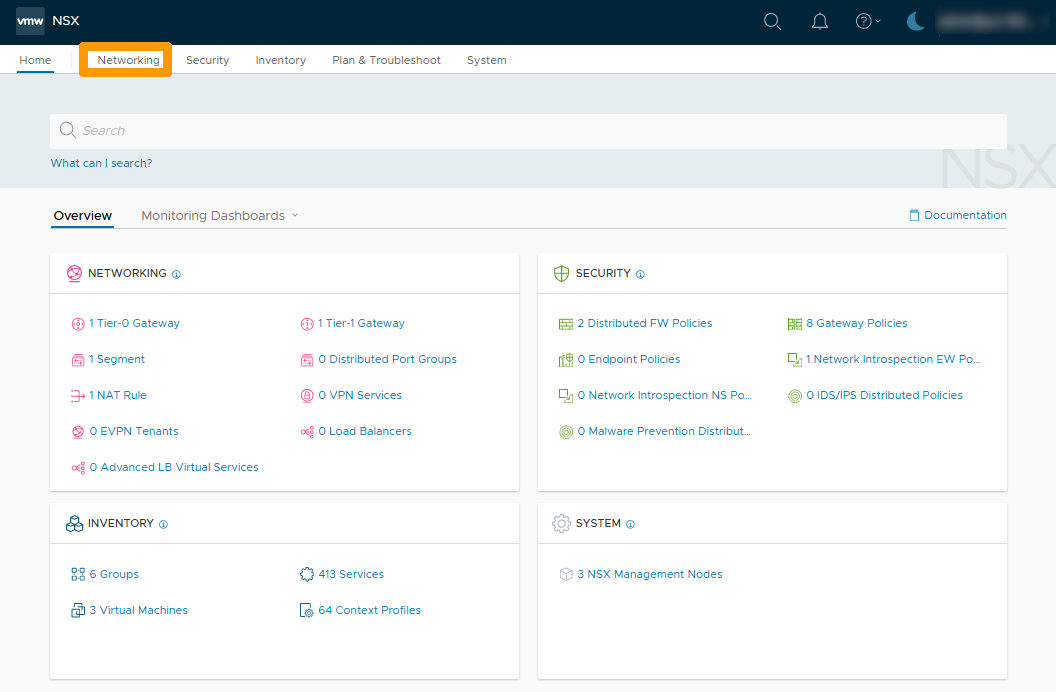This screenshot has height=692, width=1056.
Task: Expand the Monitoring Dashboards dropdown
Action: 220,216
